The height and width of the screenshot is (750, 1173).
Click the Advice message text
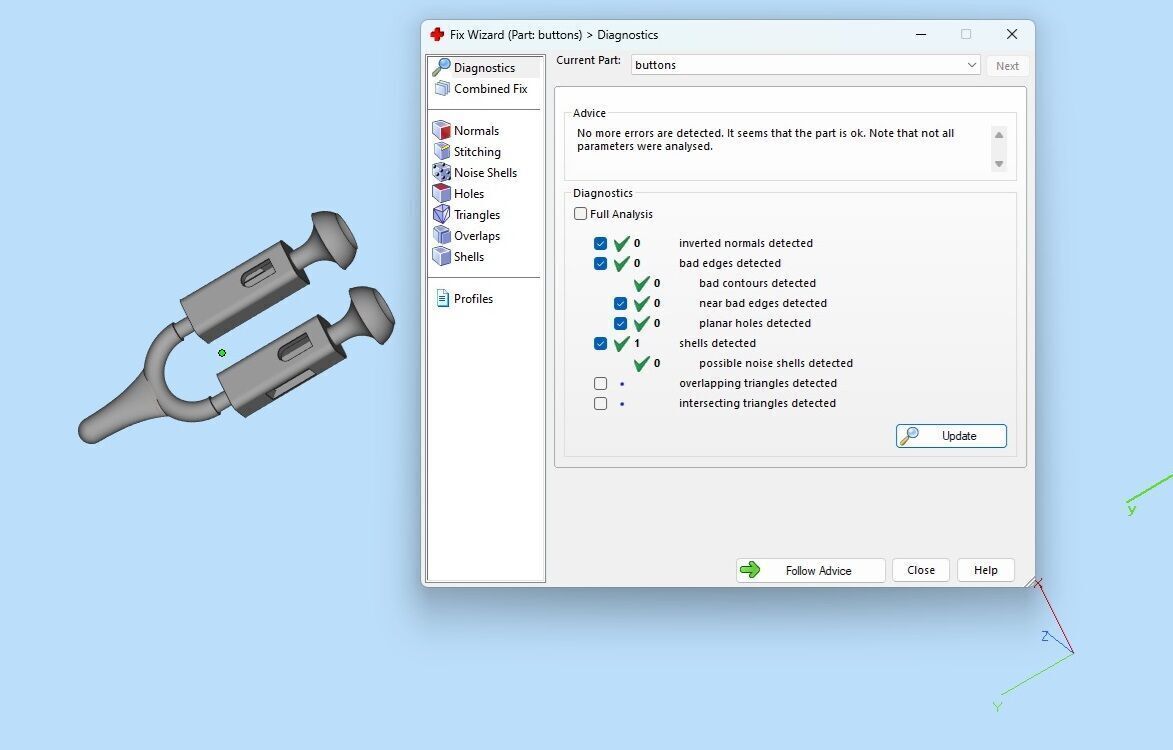tap(765, 140)
